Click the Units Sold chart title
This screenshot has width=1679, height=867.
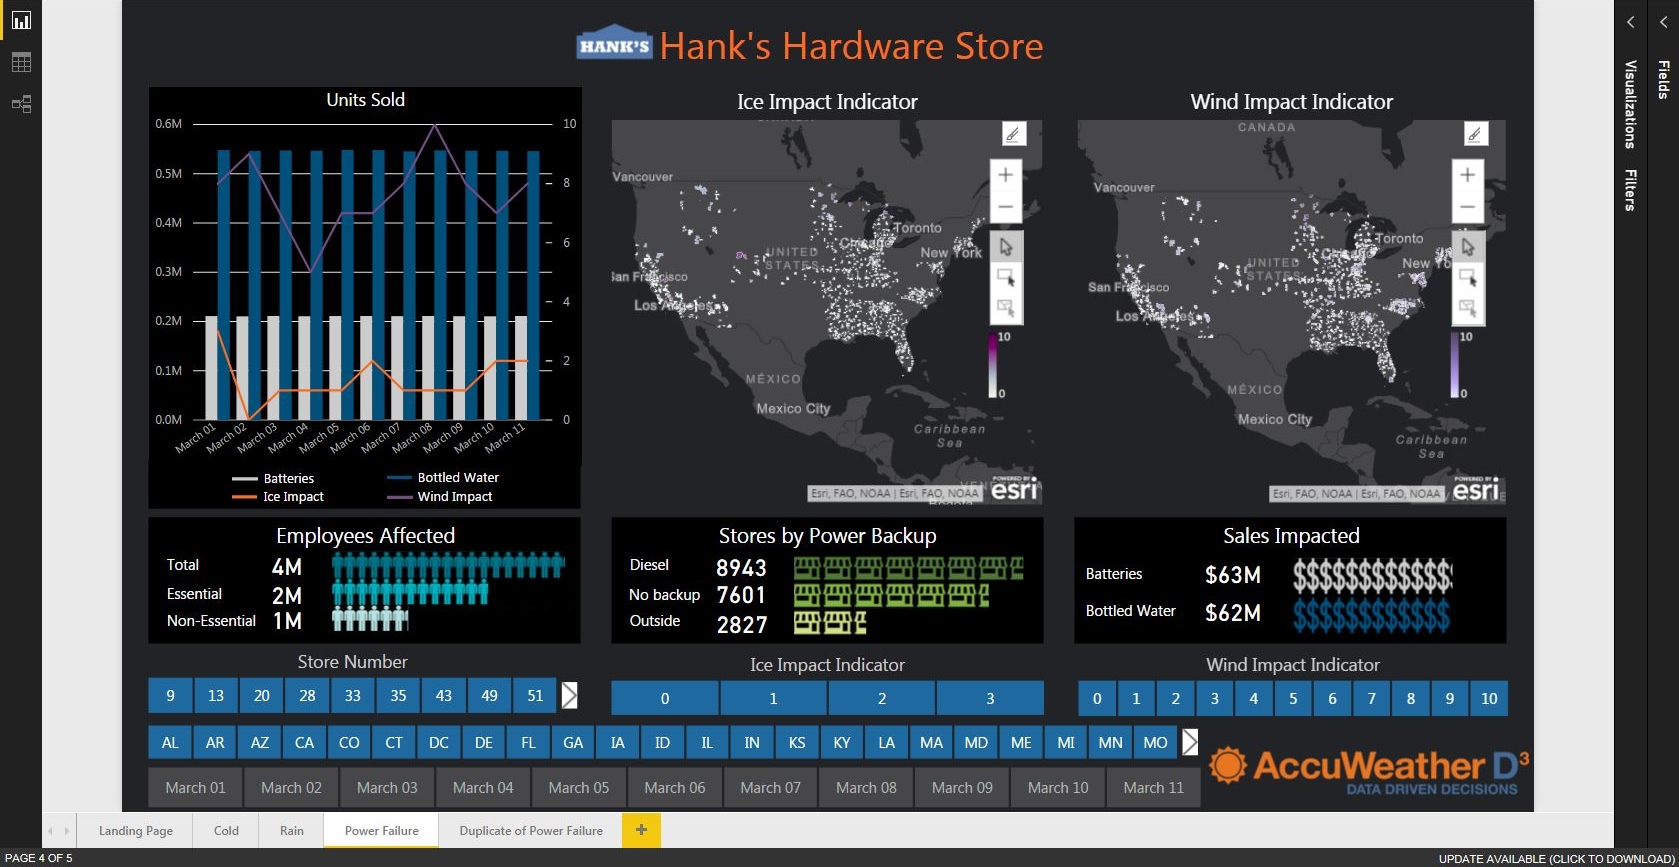(x=365, y=100)
